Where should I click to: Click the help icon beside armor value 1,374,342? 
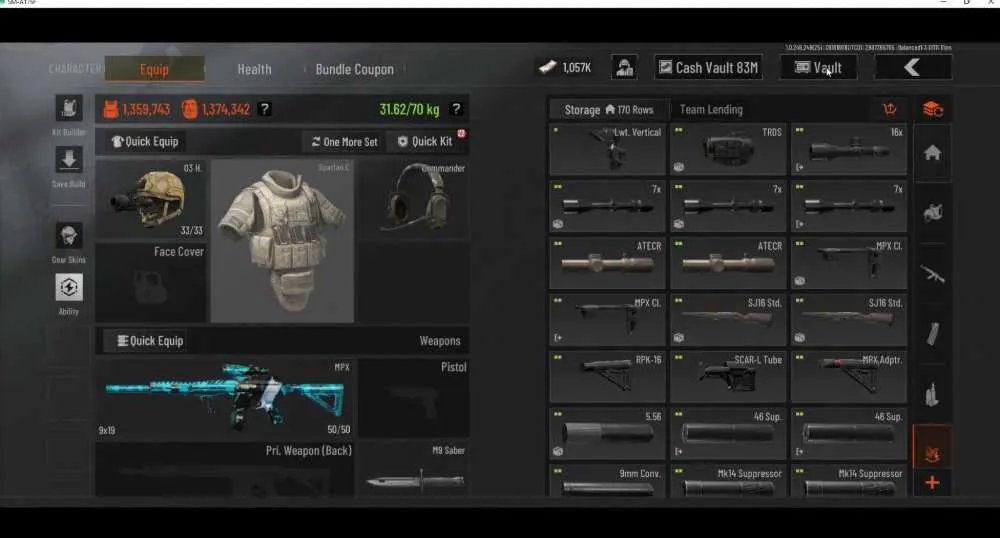[265, 109]
